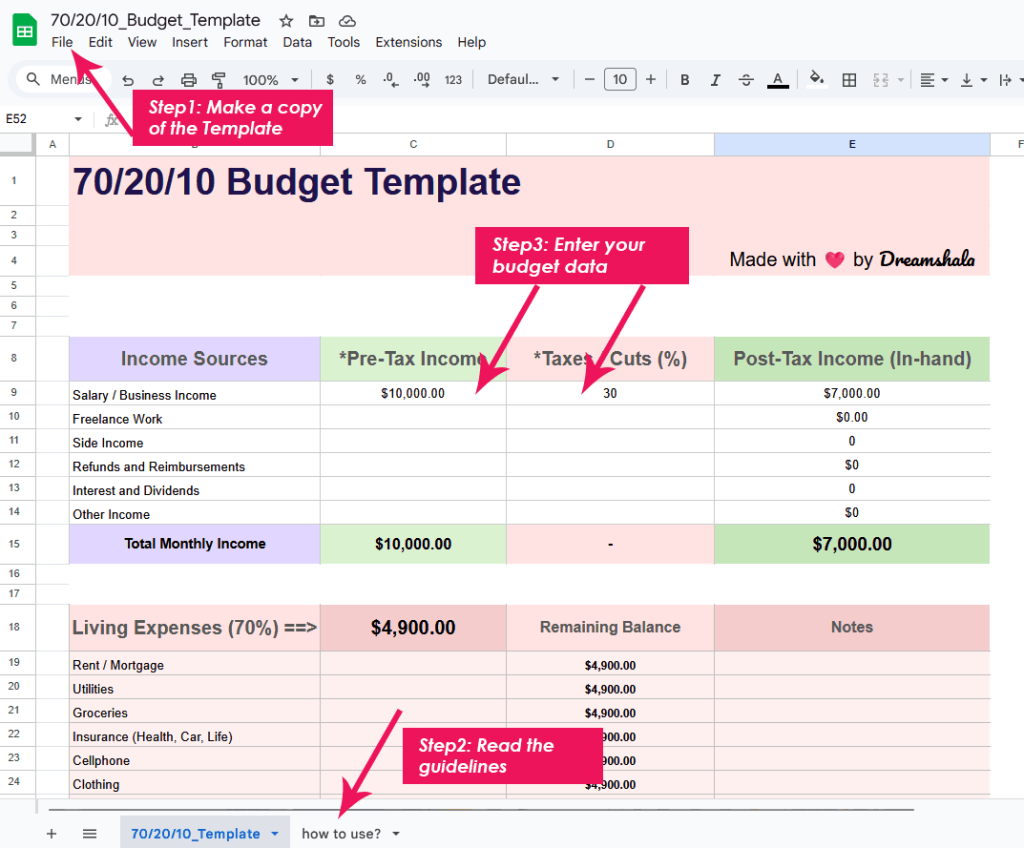Increase decimal places with the toolbar icon

pyautogui.click(x=421, y=79)
